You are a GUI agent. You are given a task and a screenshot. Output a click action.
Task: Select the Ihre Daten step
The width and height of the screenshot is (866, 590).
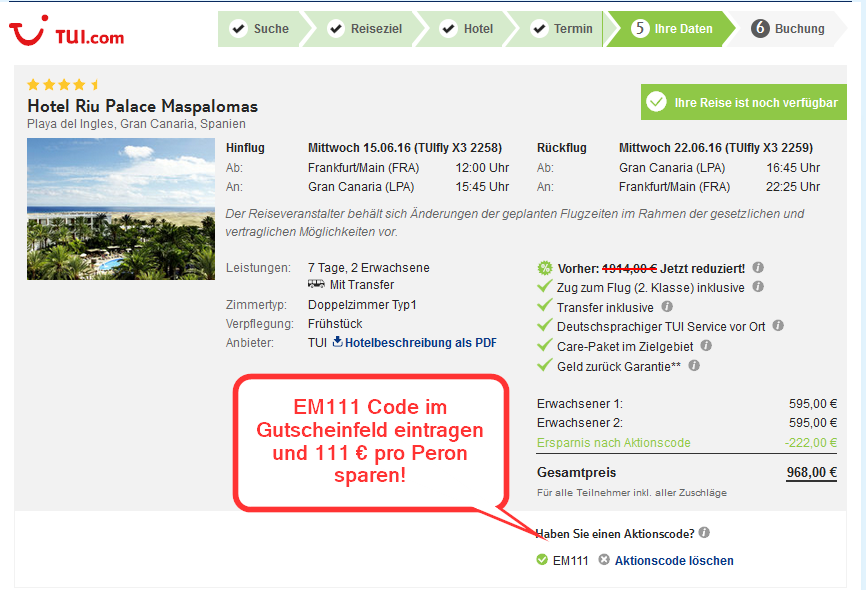coord(671,29)
